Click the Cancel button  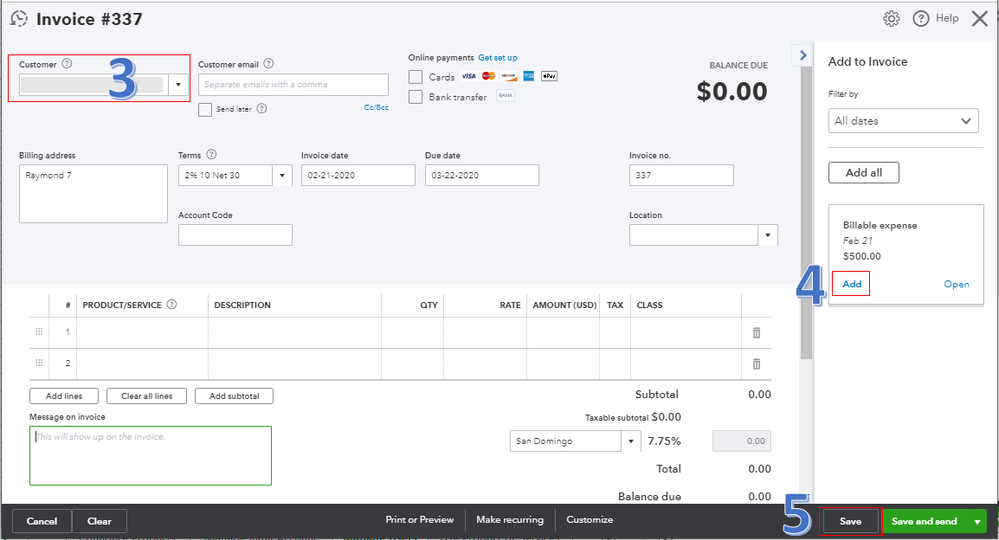pyautogui.click(x=41, y=522)
